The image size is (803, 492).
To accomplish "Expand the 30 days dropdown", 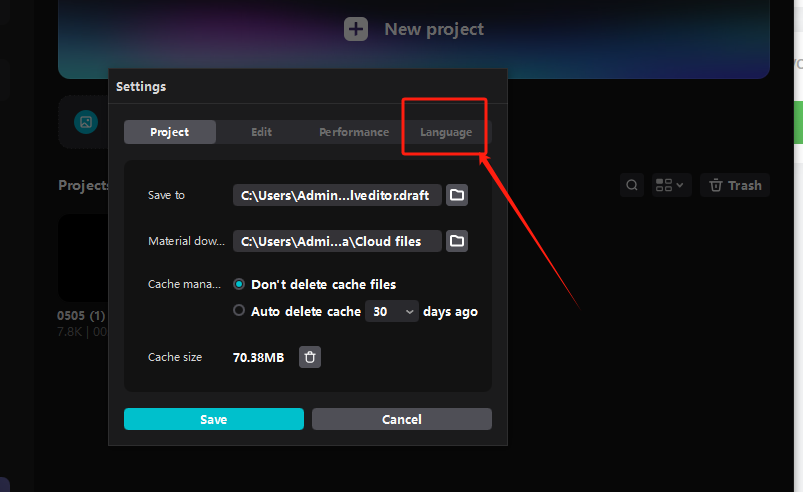I will pyautogui.click(x=392, y=312).
